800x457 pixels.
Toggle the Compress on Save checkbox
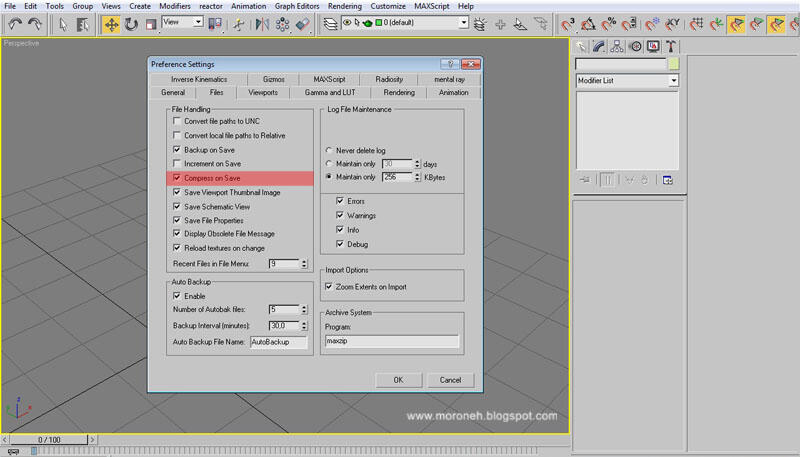pos(176,178)
